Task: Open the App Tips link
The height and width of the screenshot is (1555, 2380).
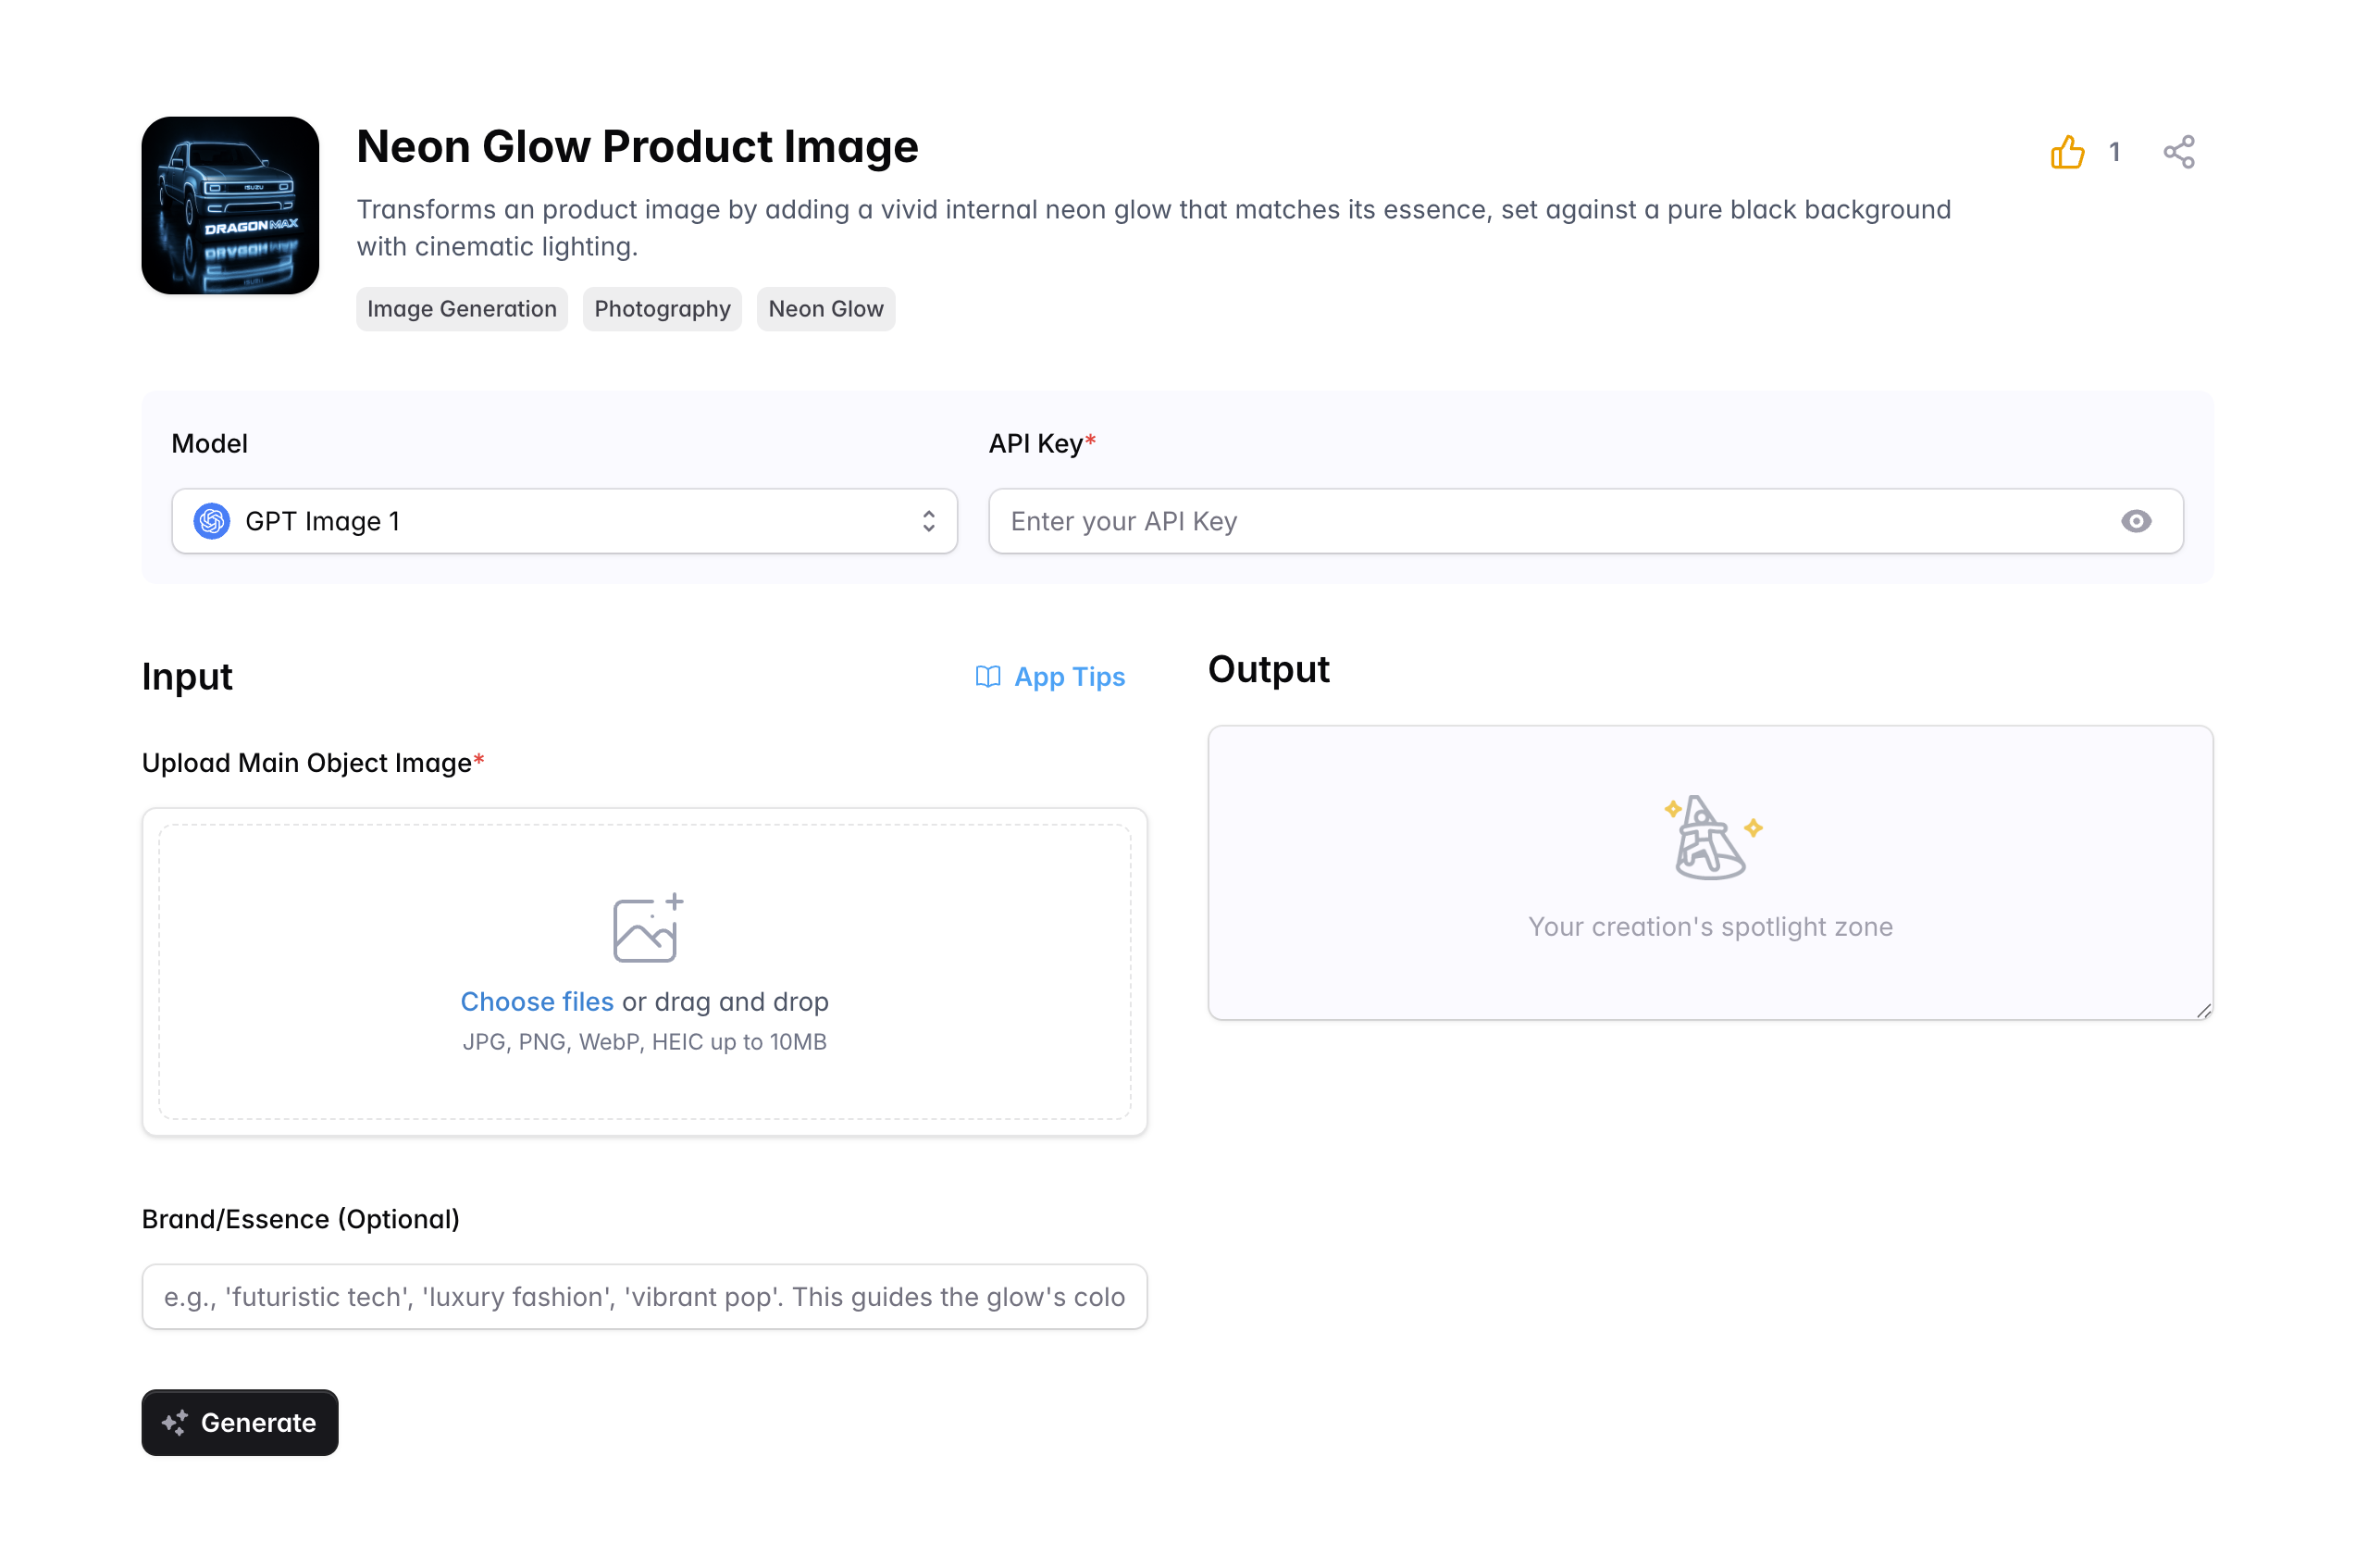Action: 1068,677
